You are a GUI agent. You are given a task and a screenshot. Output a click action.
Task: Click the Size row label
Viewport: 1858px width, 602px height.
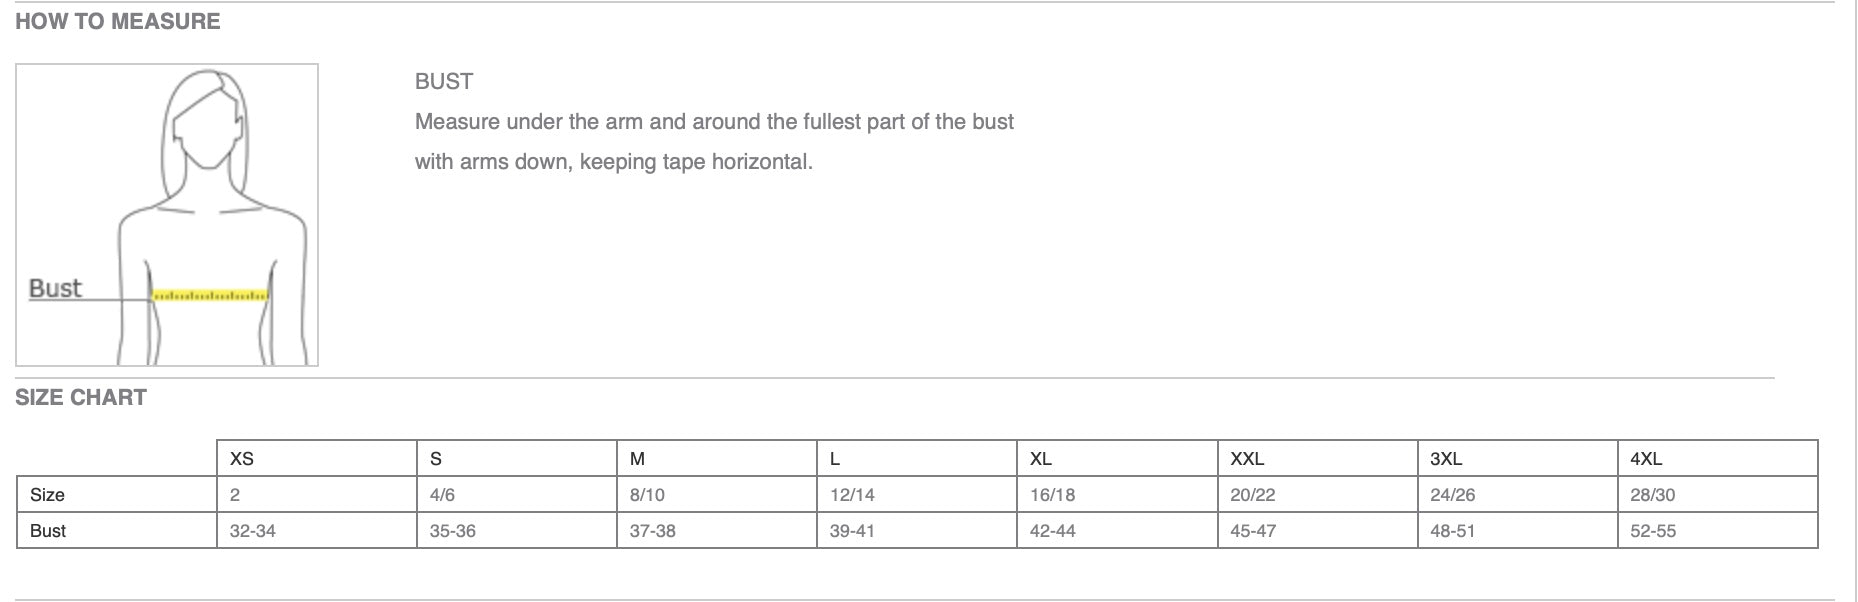point(47,495)
